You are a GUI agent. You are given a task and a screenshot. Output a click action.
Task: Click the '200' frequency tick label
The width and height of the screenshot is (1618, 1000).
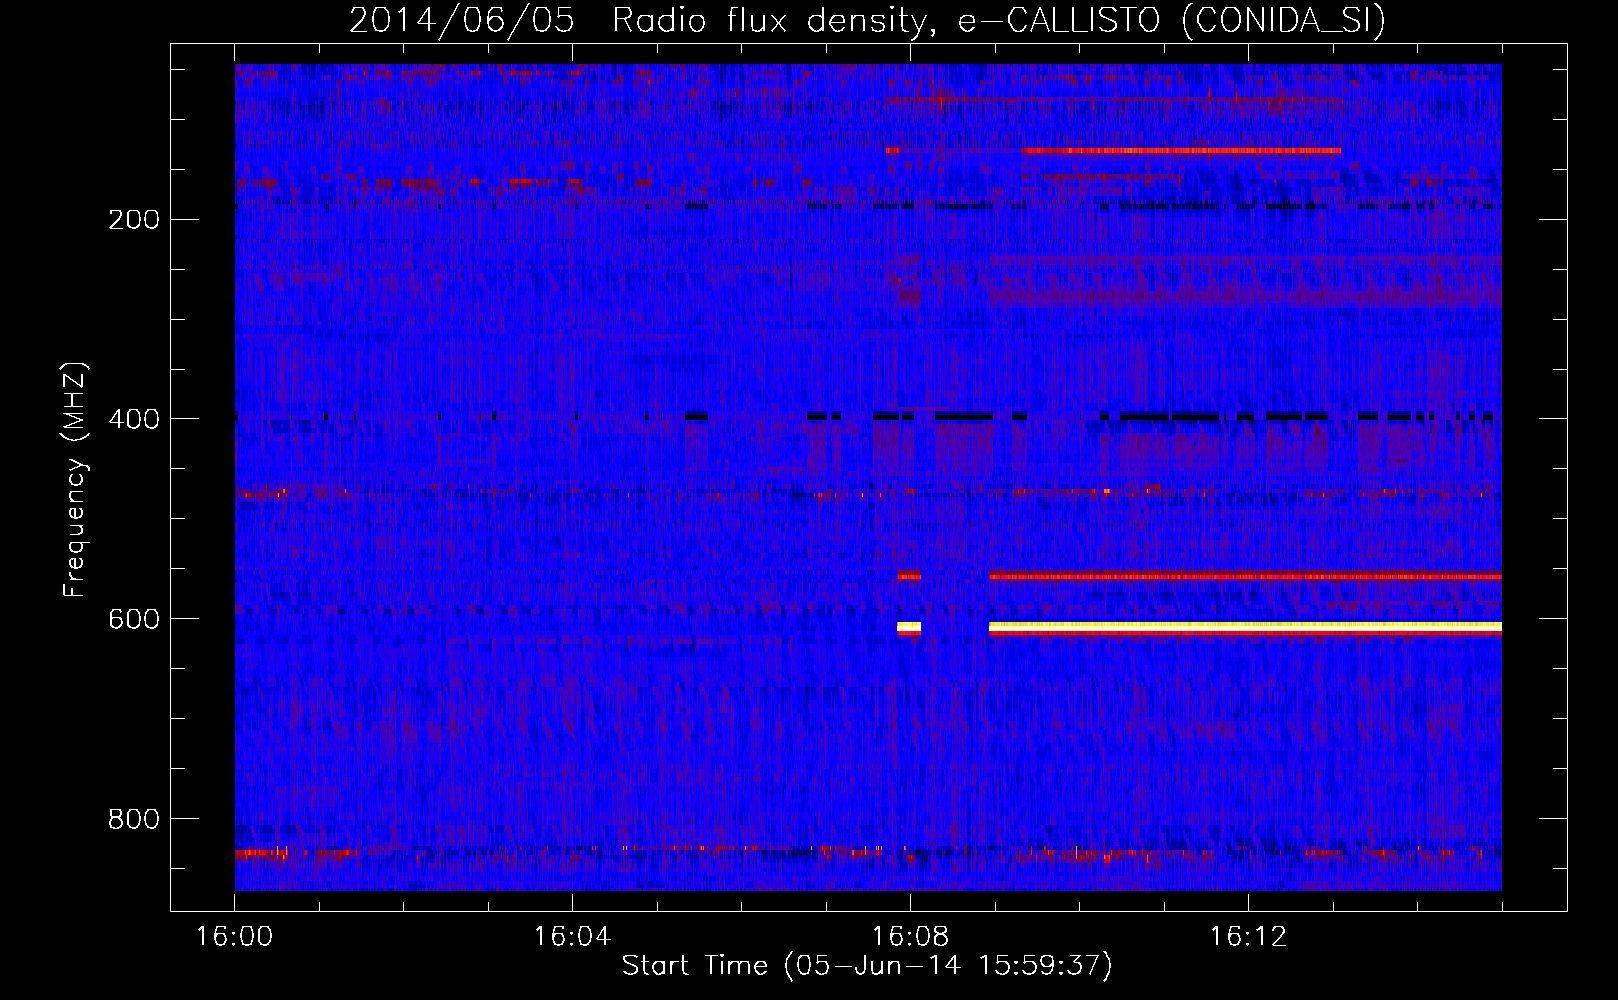[134, 220]
